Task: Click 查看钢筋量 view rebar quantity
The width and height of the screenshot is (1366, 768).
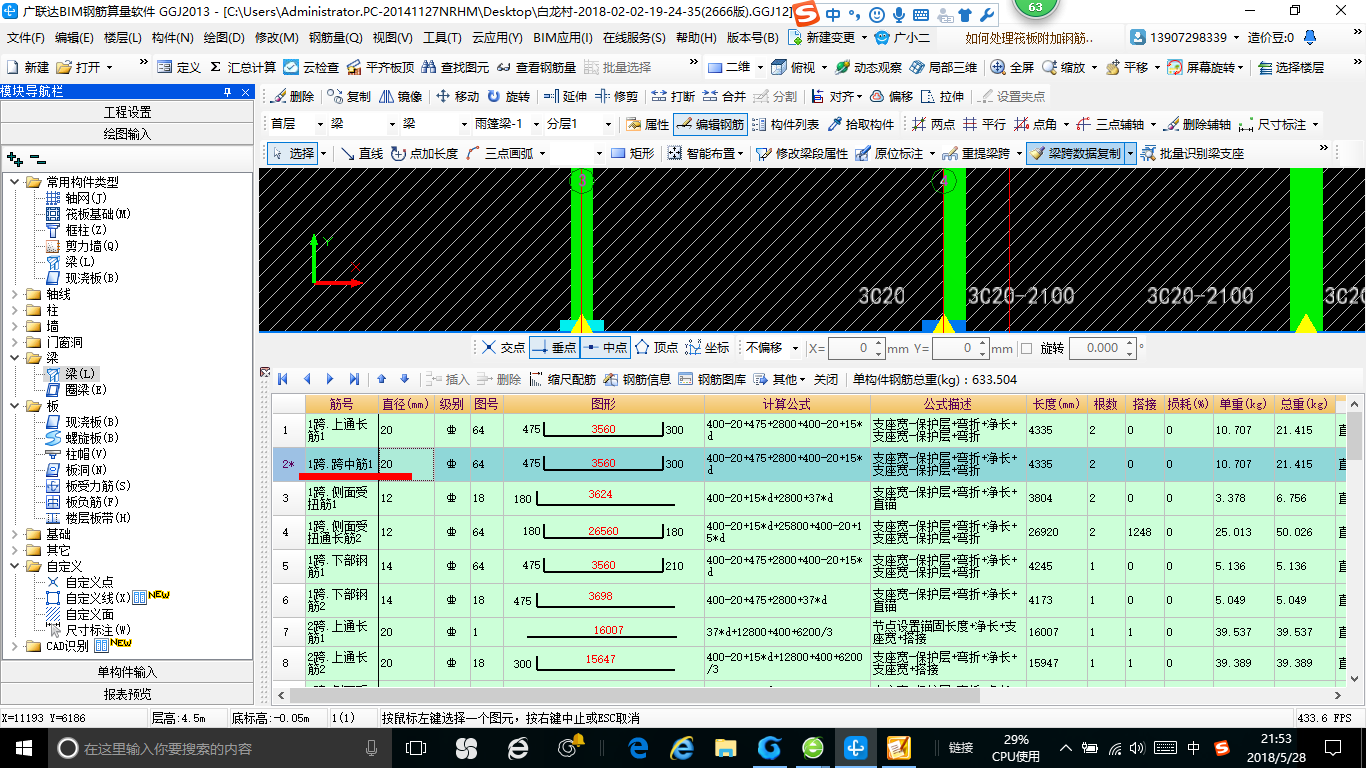Action: [536, 67]
